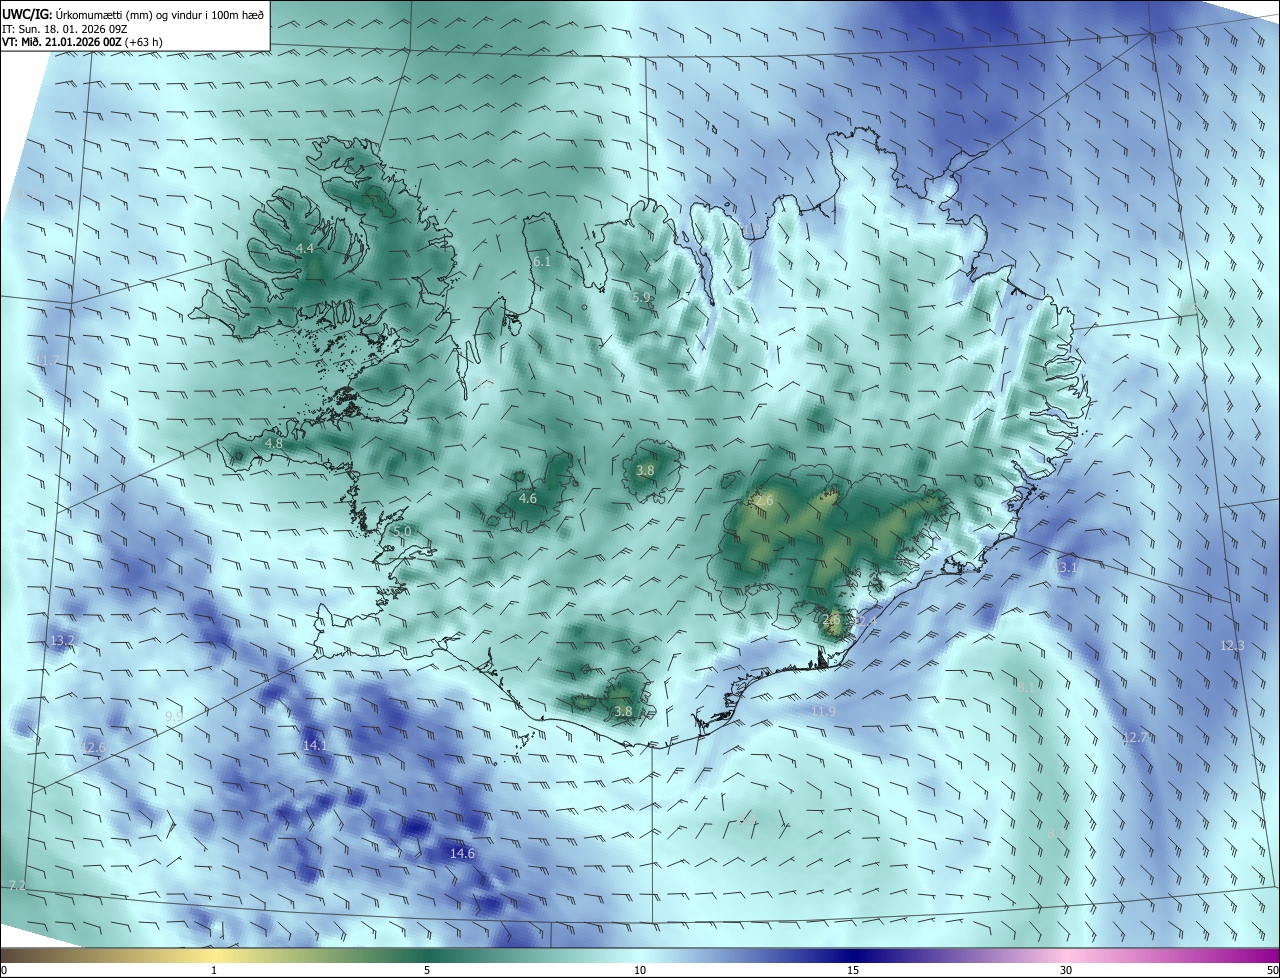1280x978 pixels.
Task: Click the colorbar tick label "15"
Action: pos(853,971)
